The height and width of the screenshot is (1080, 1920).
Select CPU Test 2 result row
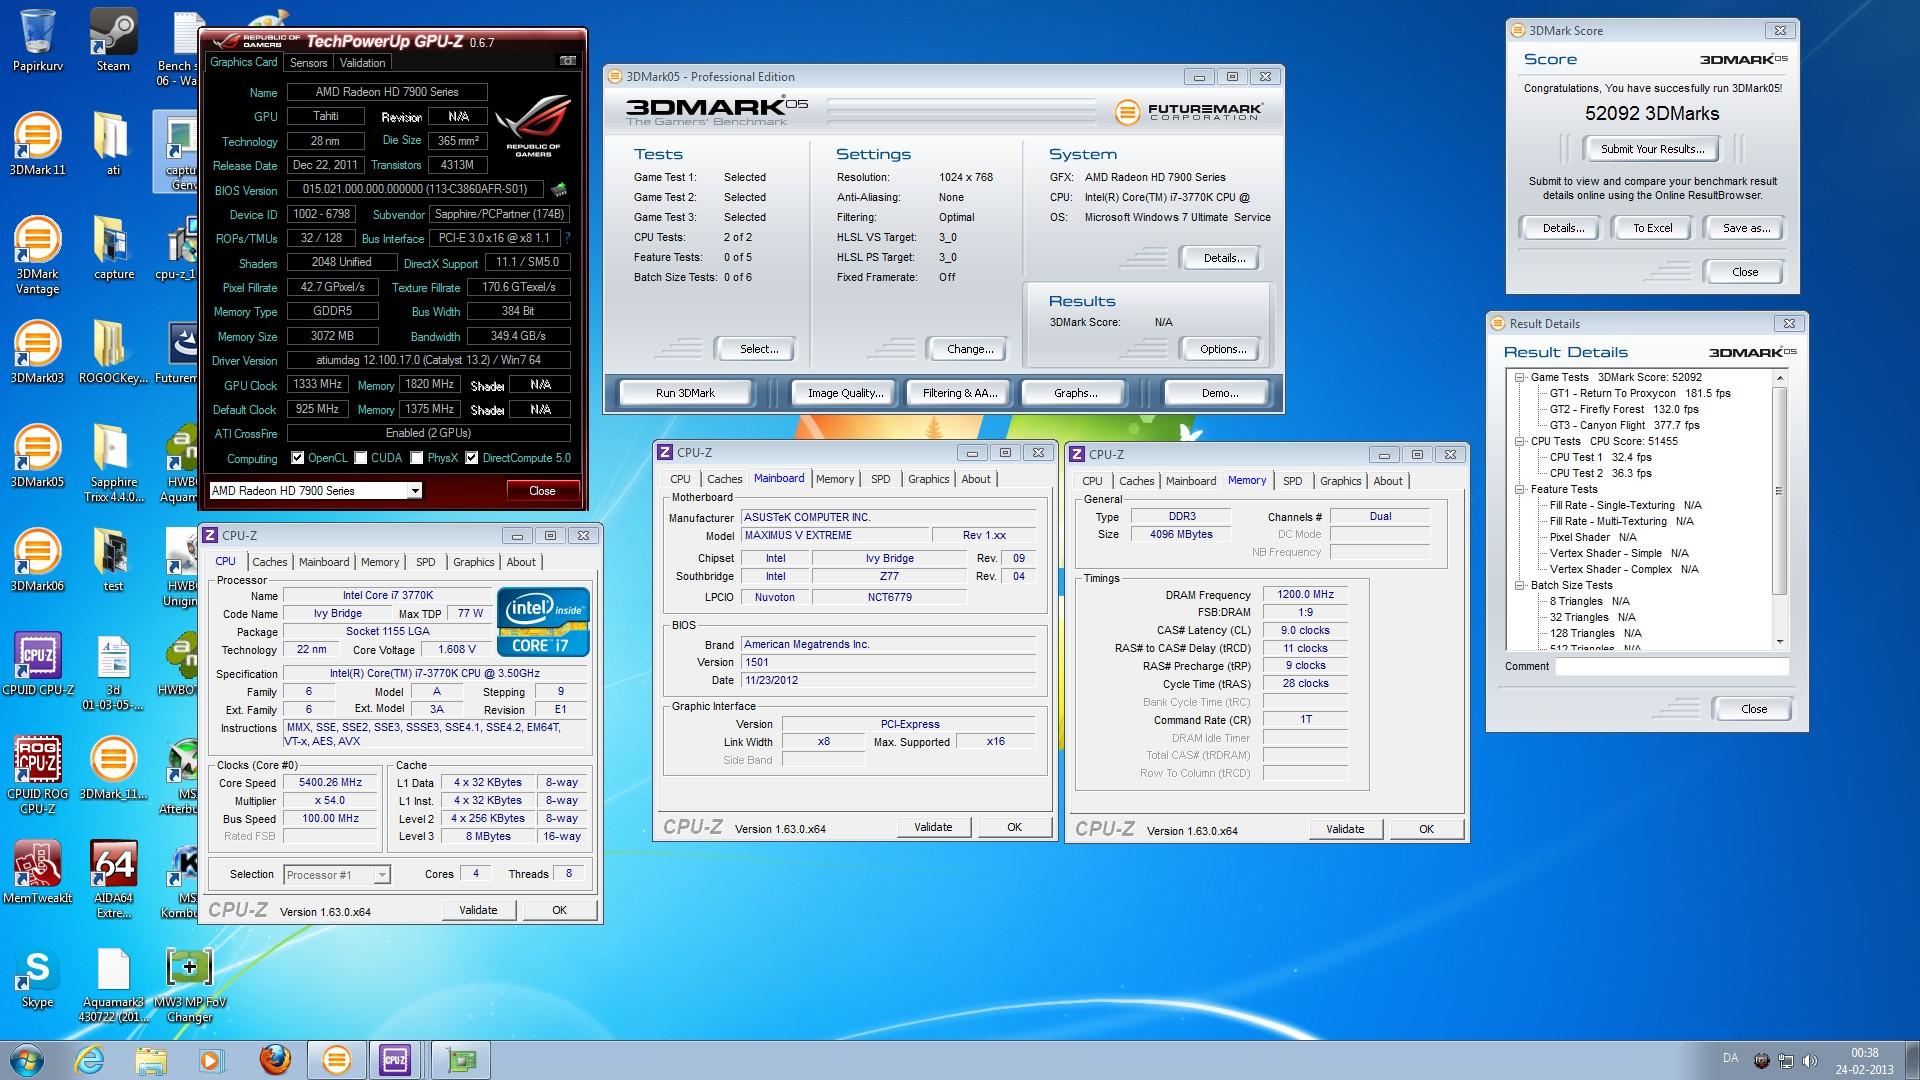(x=1601, y=473)
